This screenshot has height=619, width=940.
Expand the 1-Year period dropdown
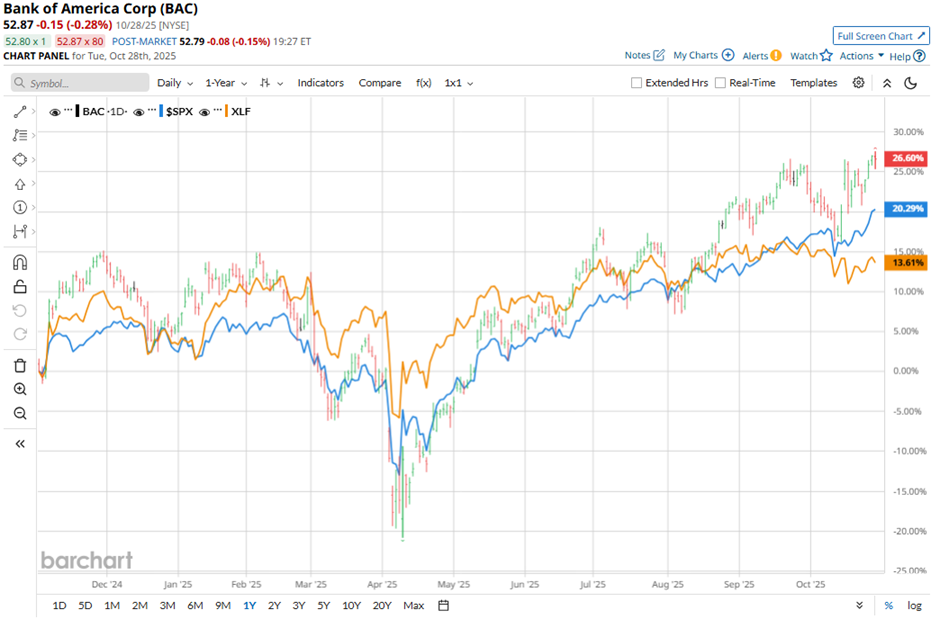pyautogui.click(x=226, y=83)
